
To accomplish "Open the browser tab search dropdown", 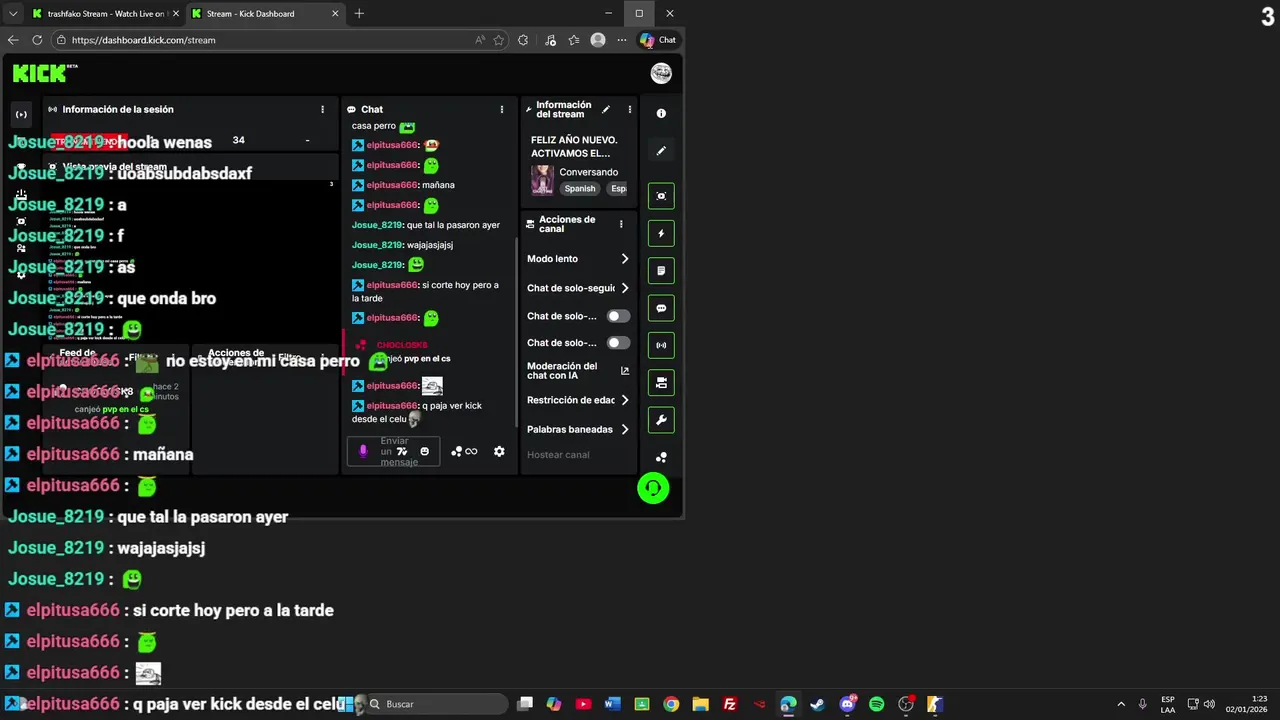I will tap(13, 14).
